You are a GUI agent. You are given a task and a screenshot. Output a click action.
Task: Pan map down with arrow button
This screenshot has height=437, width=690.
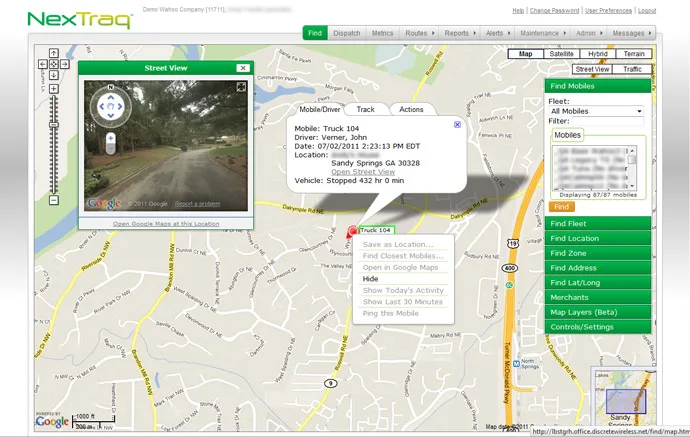(54, 75)
